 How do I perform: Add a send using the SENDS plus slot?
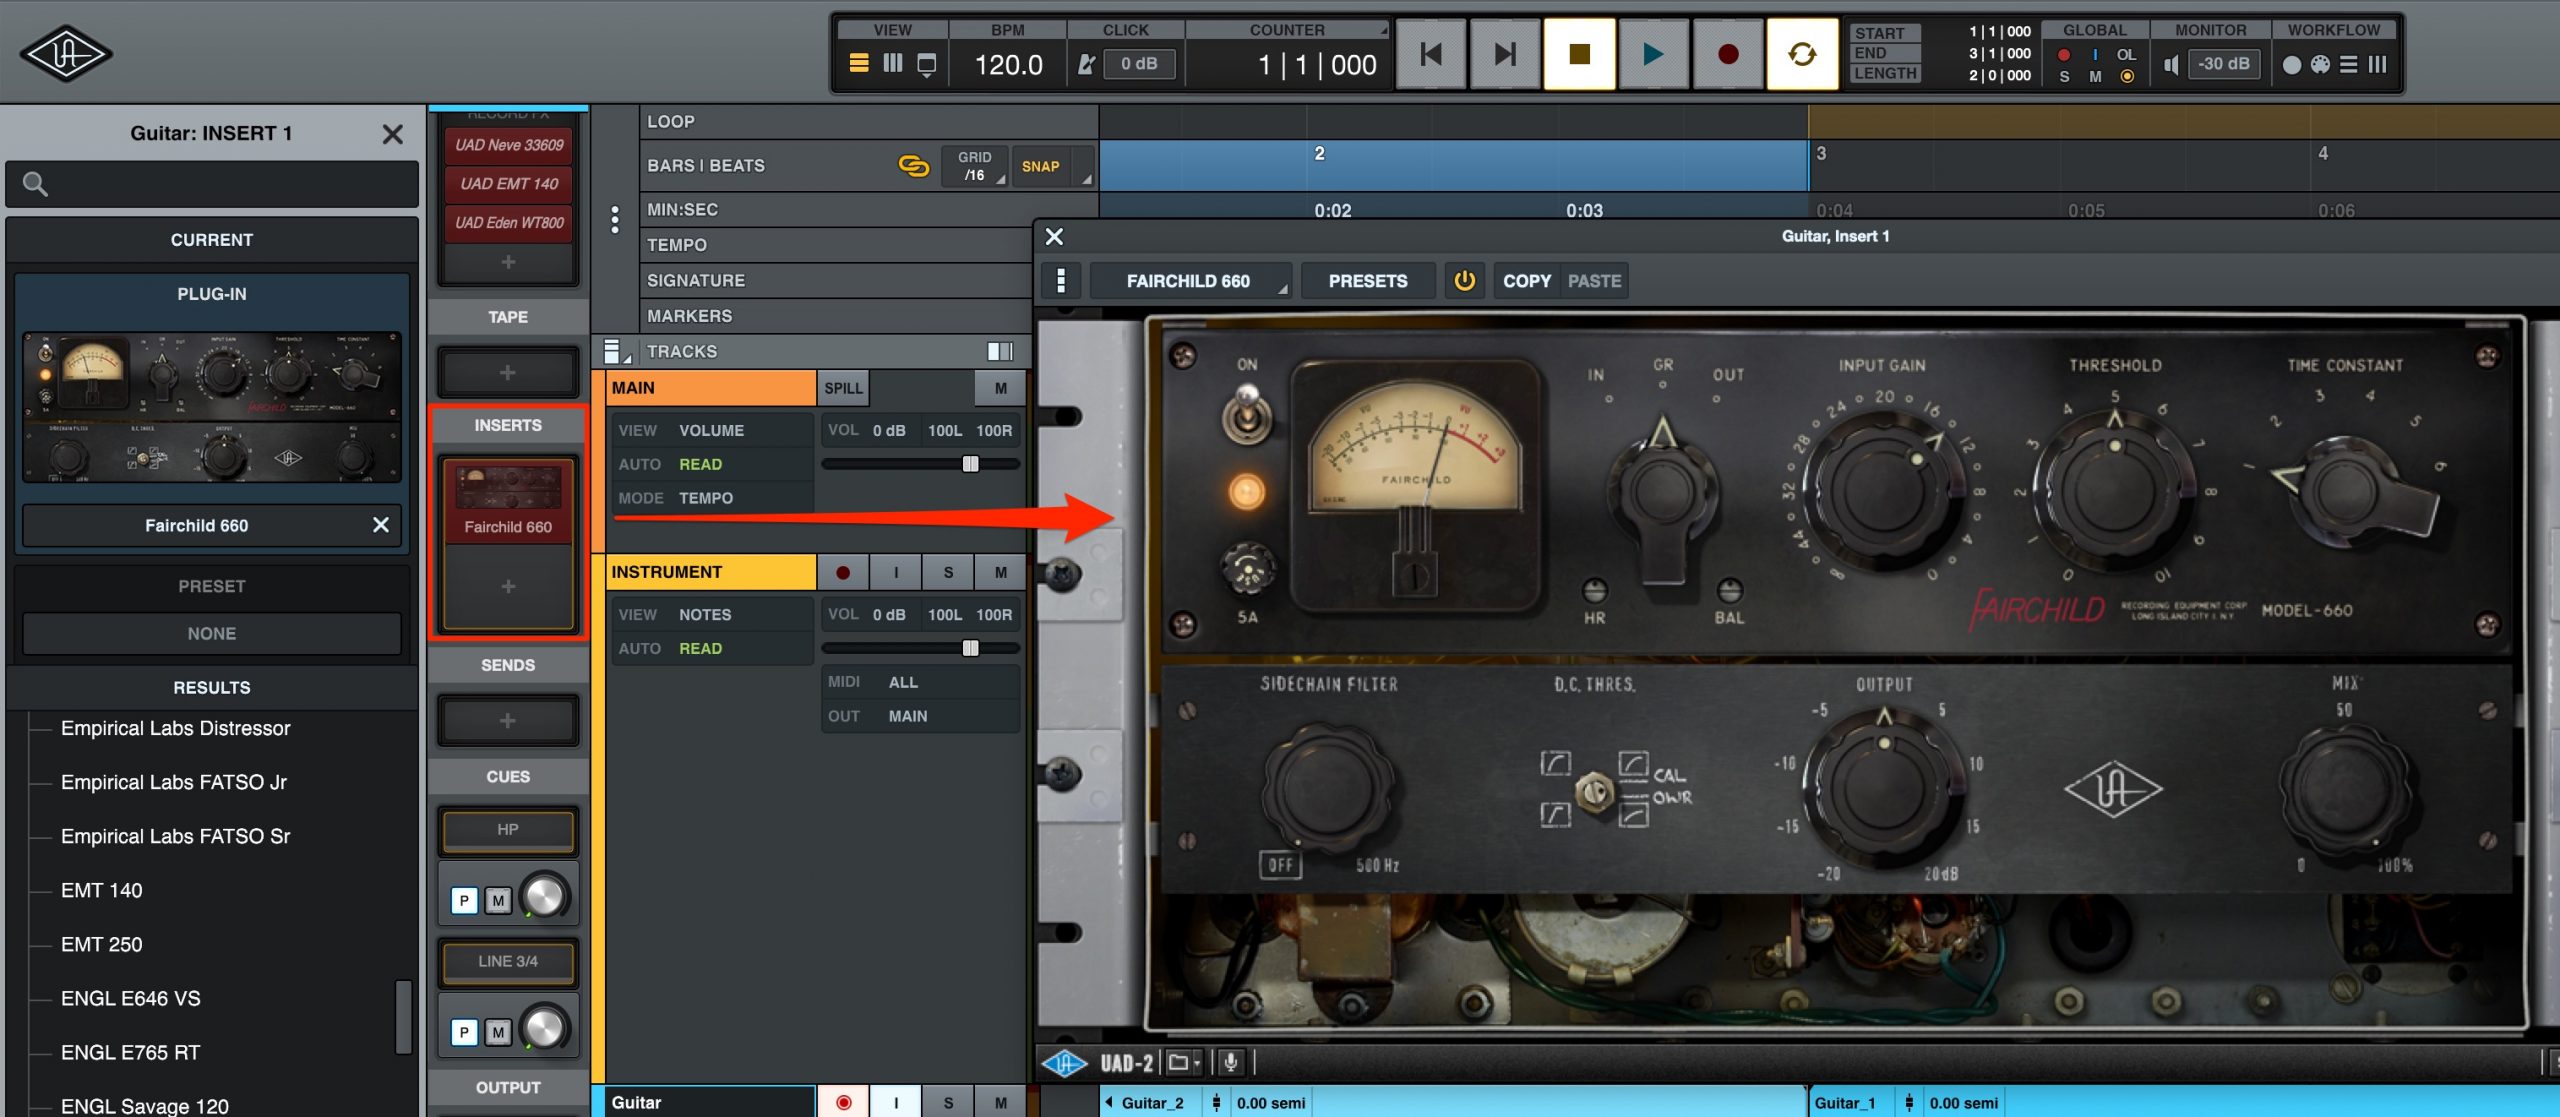point(508,720)
